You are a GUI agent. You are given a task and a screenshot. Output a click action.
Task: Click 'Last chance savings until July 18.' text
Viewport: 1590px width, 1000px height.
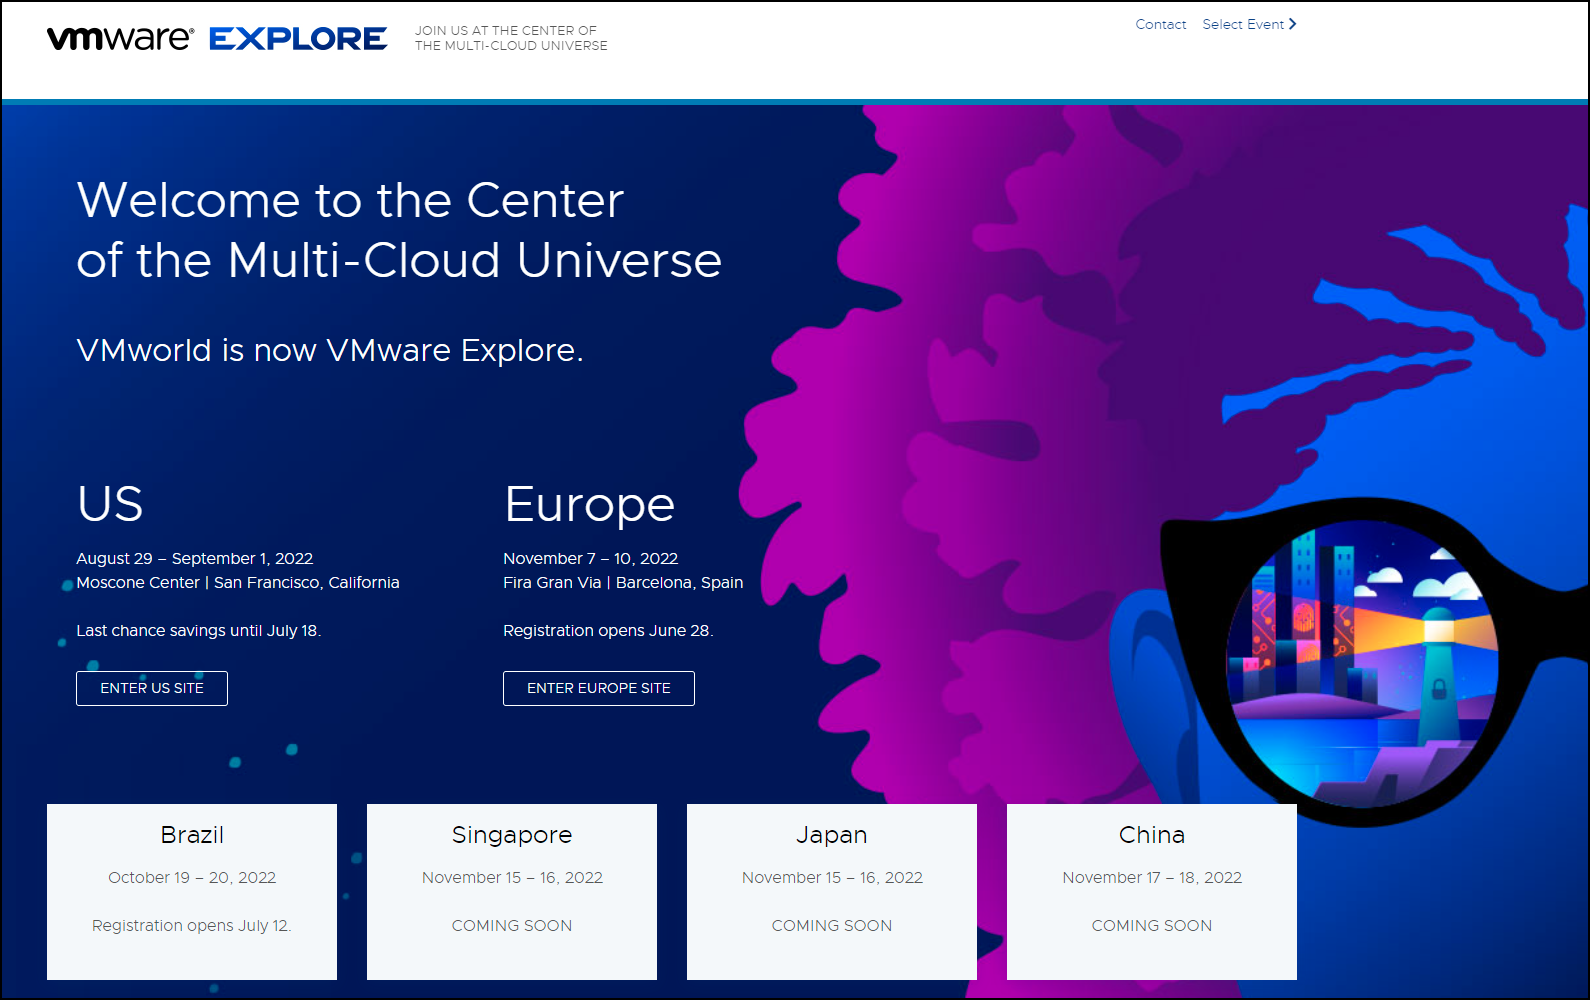click(x=199, y=630)
